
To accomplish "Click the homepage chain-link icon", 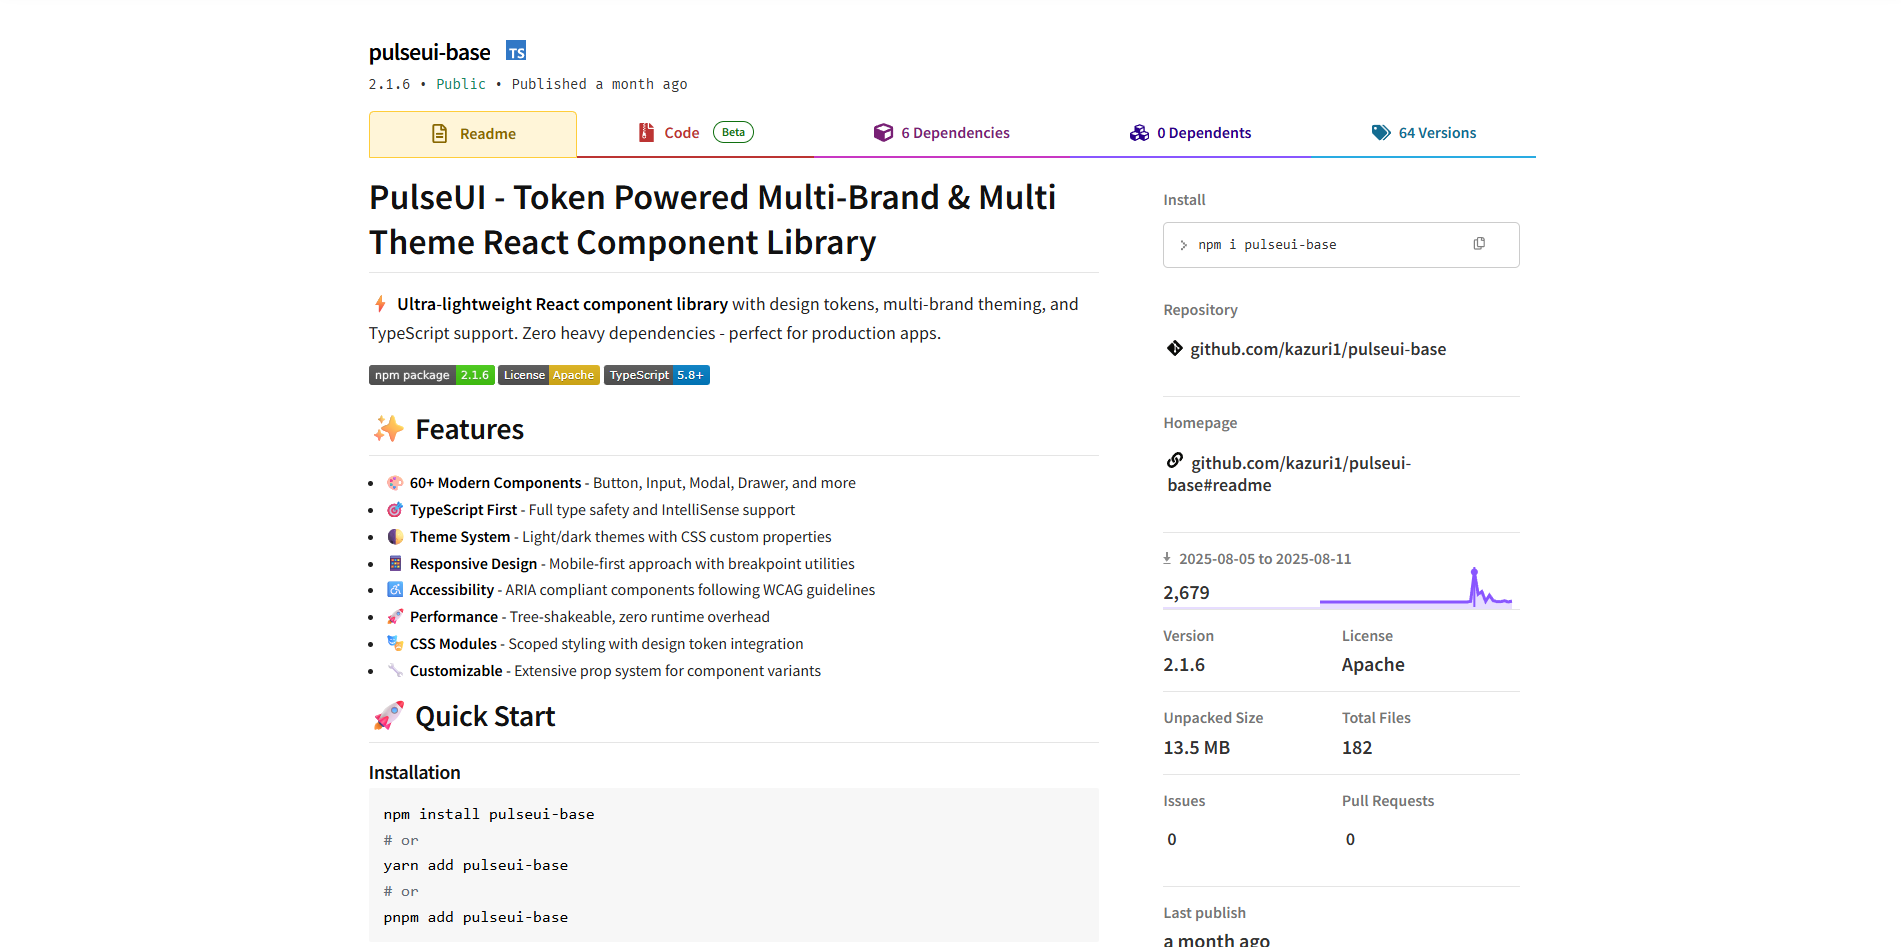I will [x=1175, y=461].
